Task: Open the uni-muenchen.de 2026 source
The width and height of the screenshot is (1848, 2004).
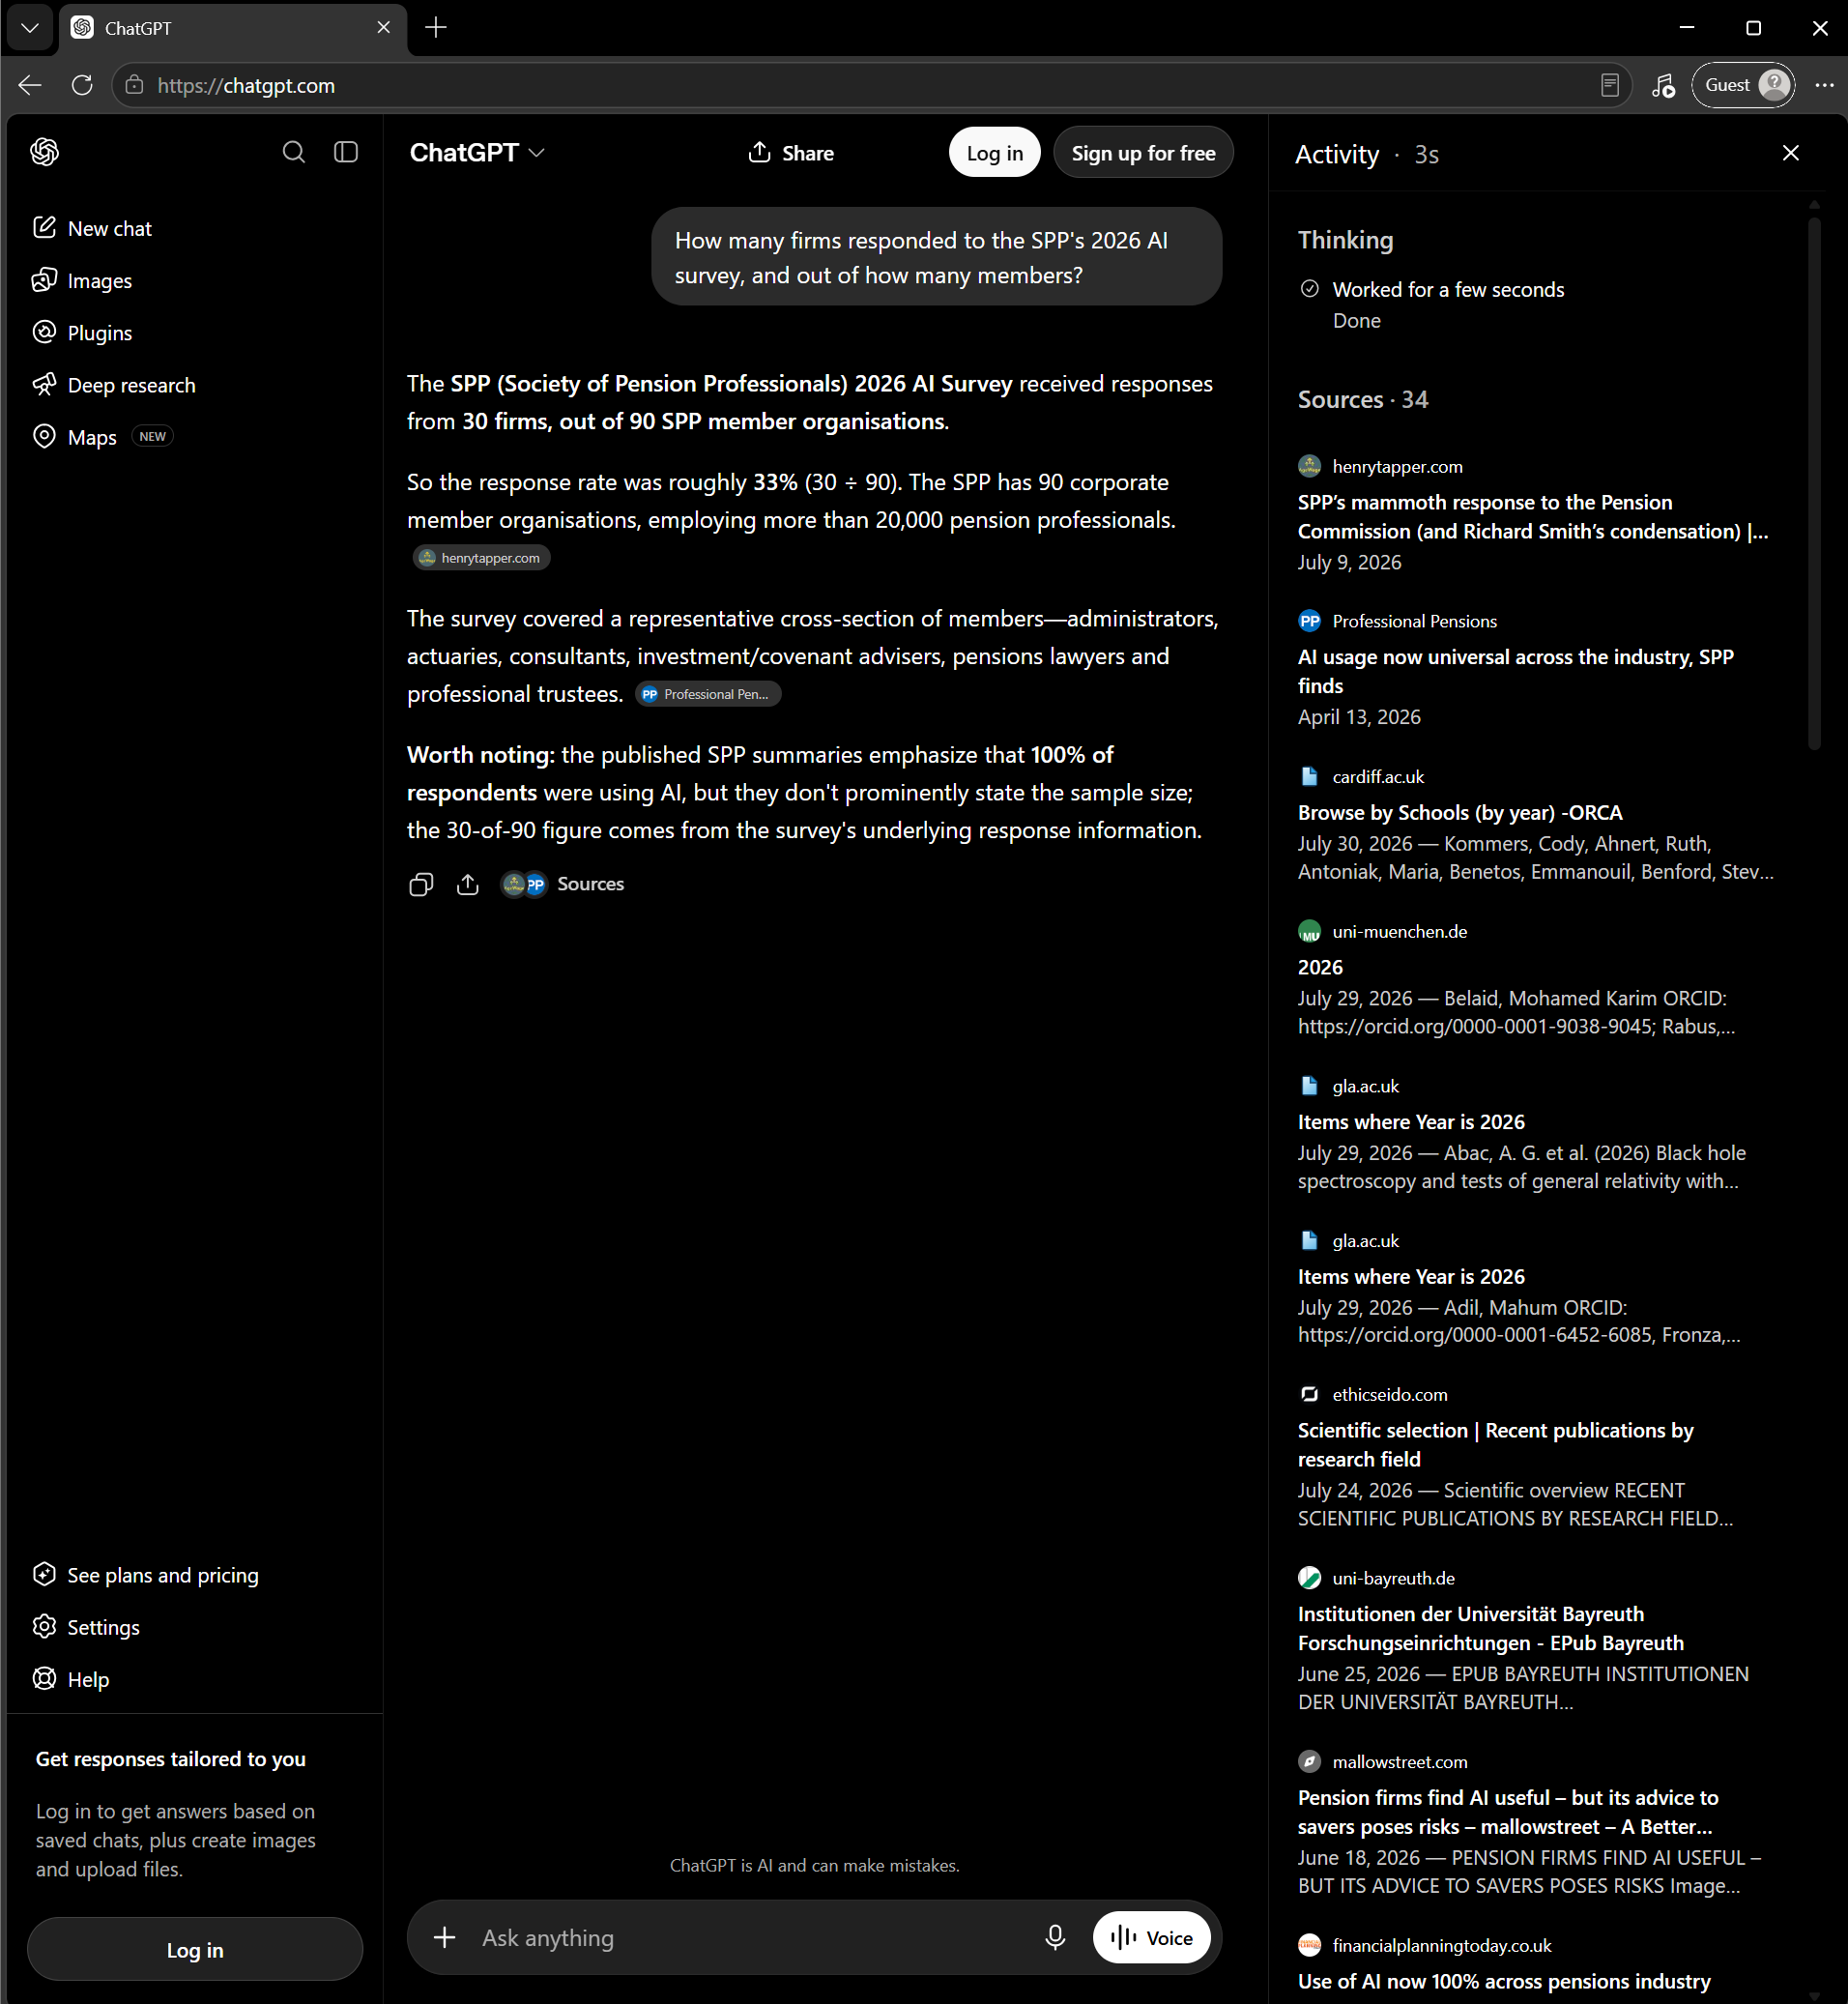Action: click(1320, 967)
